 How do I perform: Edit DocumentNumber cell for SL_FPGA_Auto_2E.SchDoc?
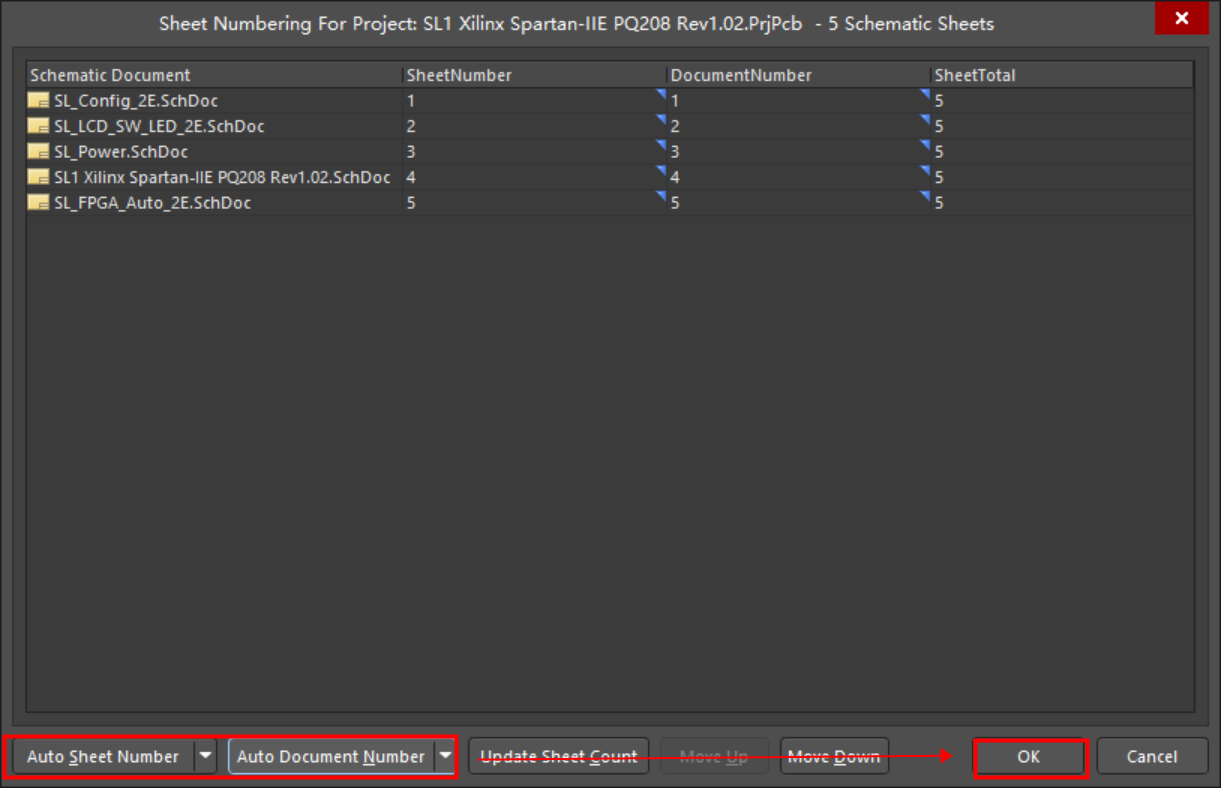795,203
